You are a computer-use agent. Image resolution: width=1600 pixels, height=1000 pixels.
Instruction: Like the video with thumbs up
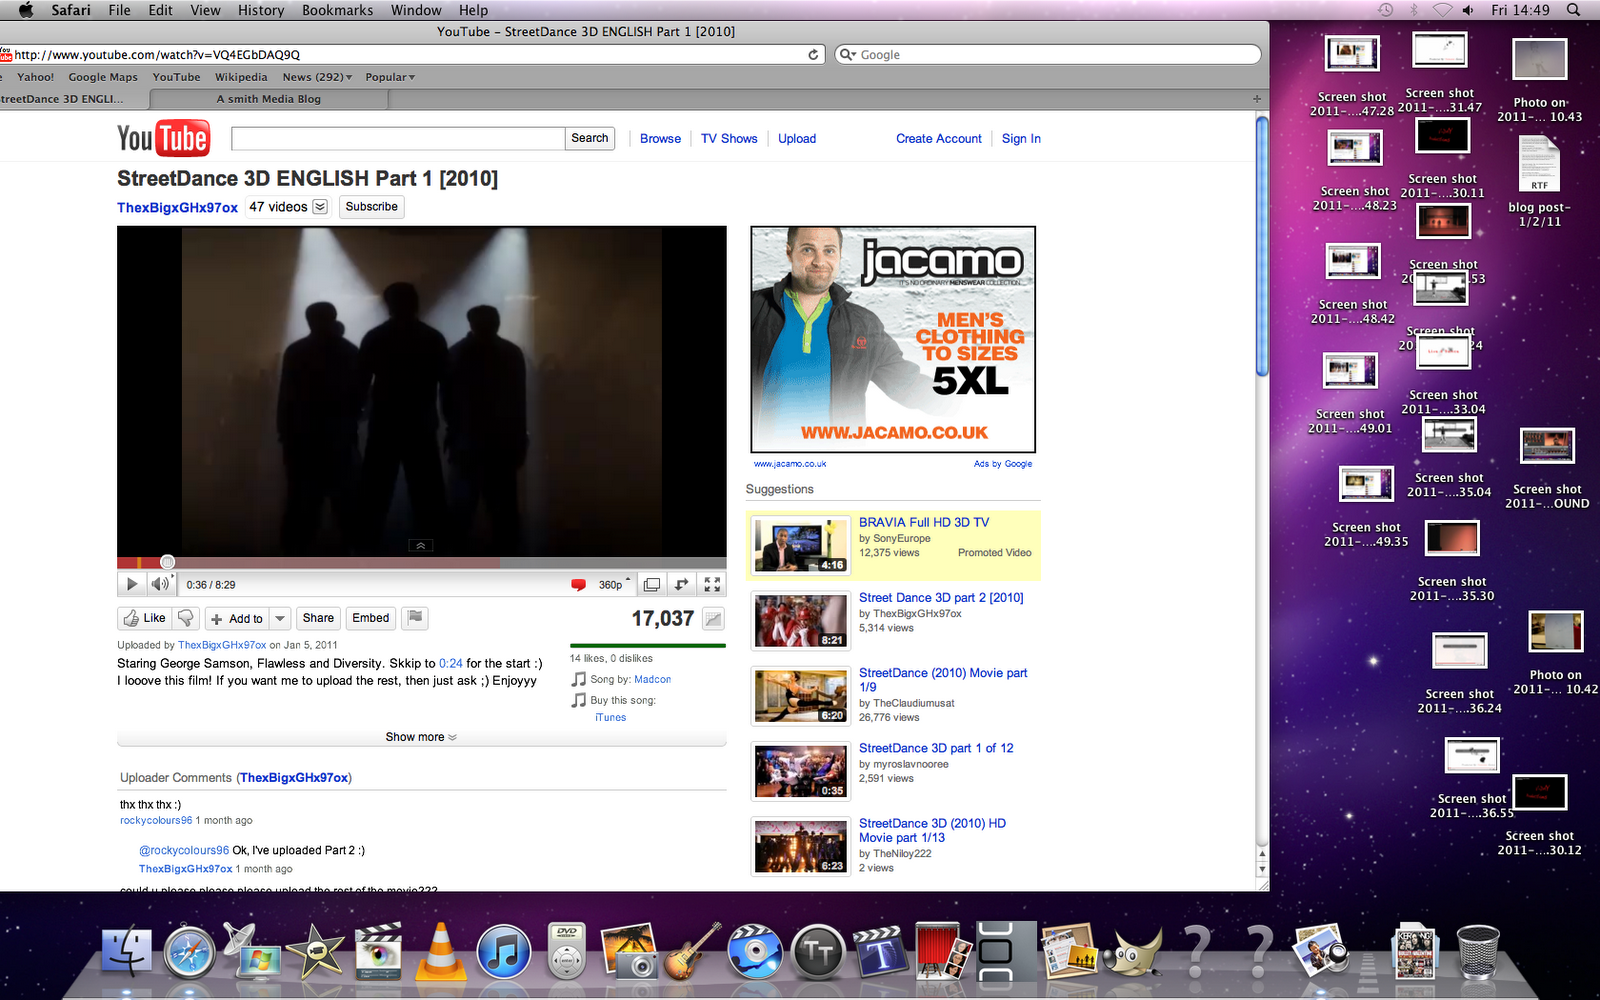(144, 618)
